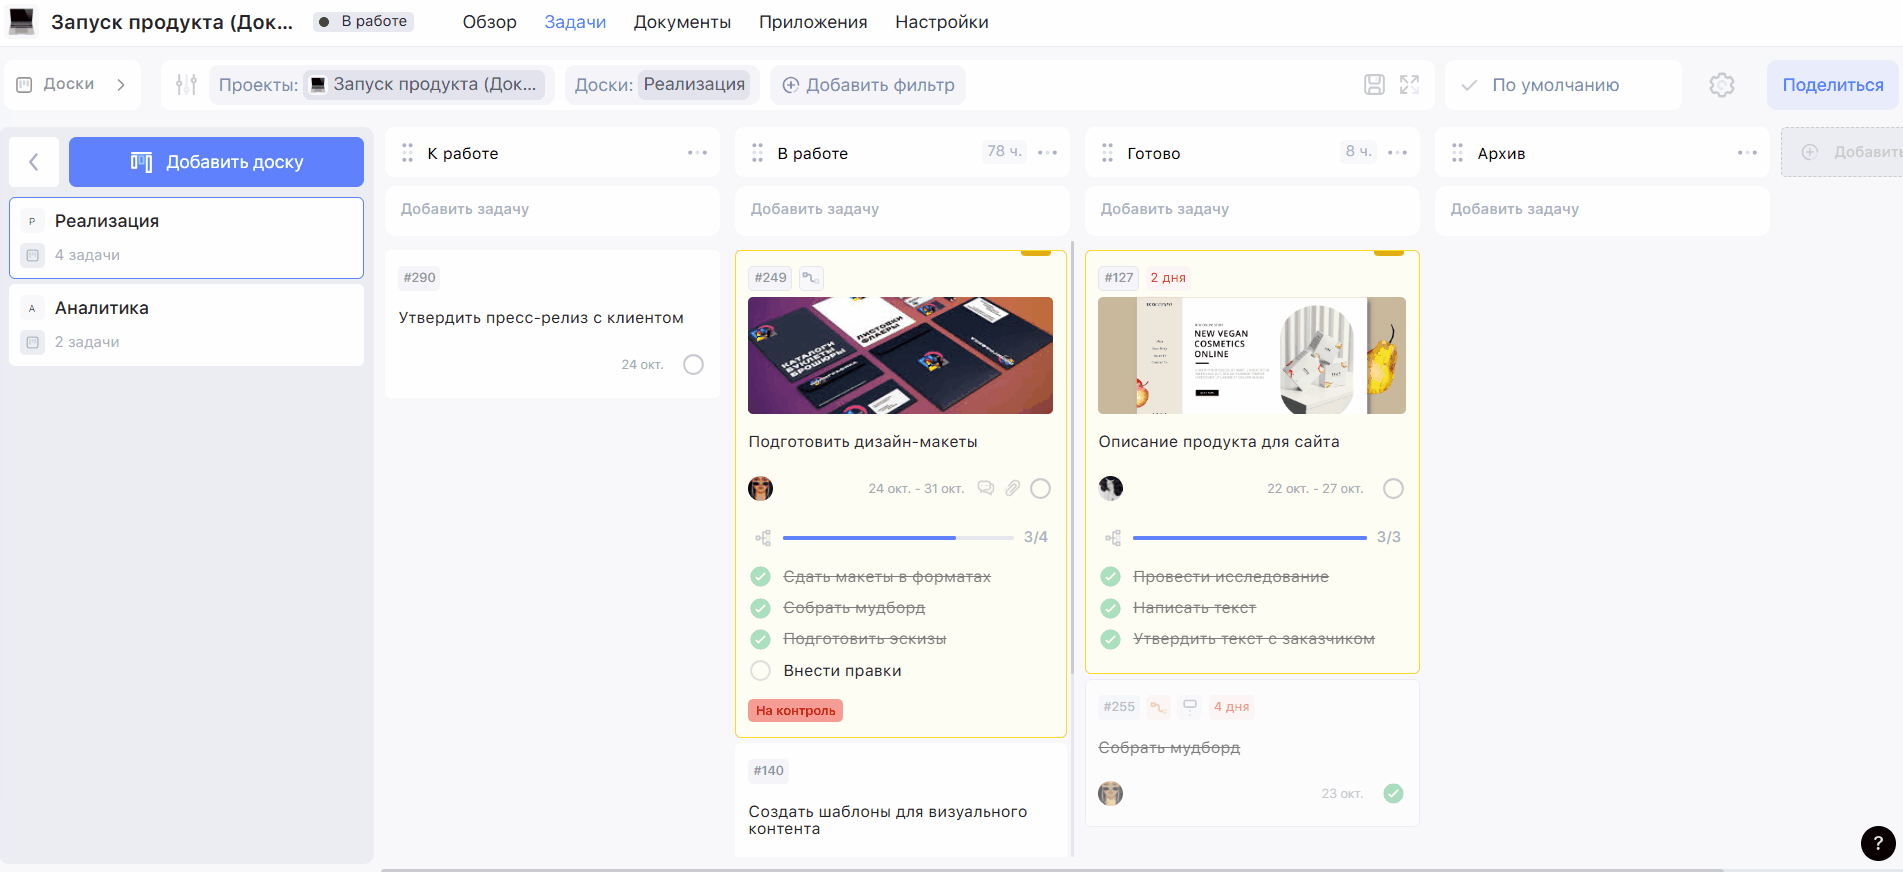The height and width of the screenshot is (872, 1903).
Task: Open the three-dot menu of 'К работе' column
Action: (697, 153)
